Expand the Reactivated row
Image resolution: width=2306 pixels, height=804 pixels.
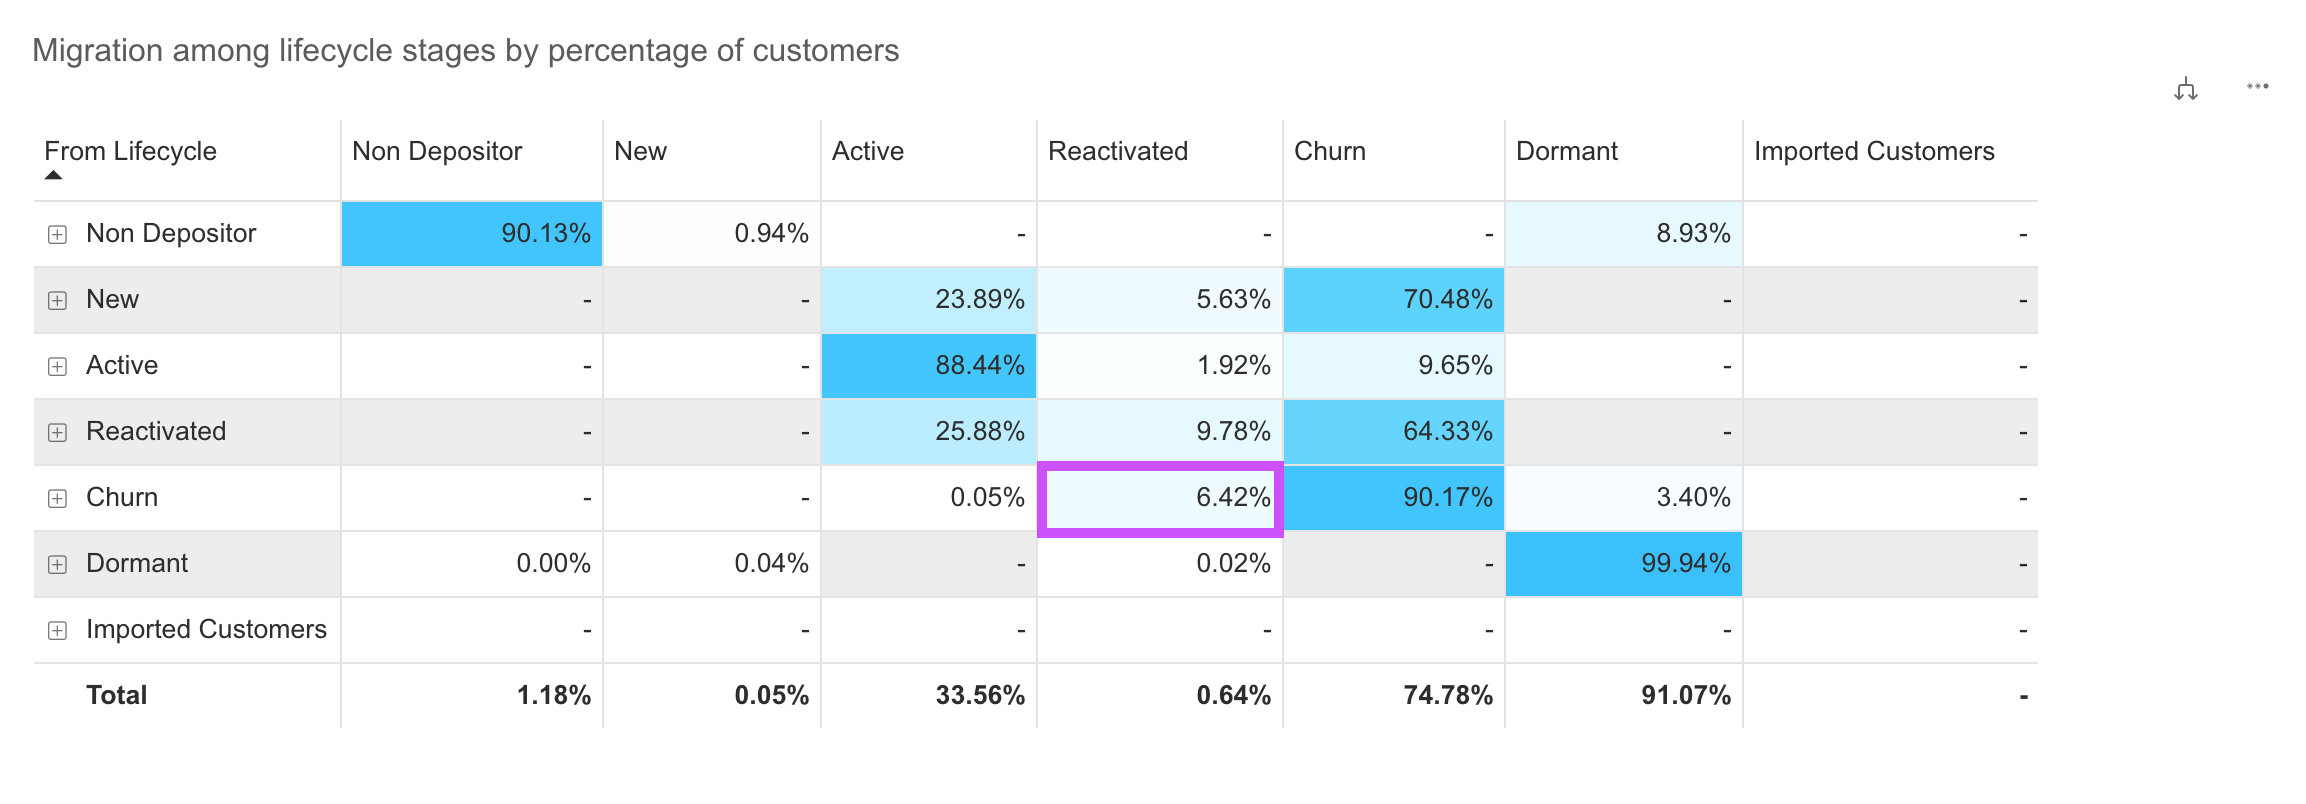[58, 432]
